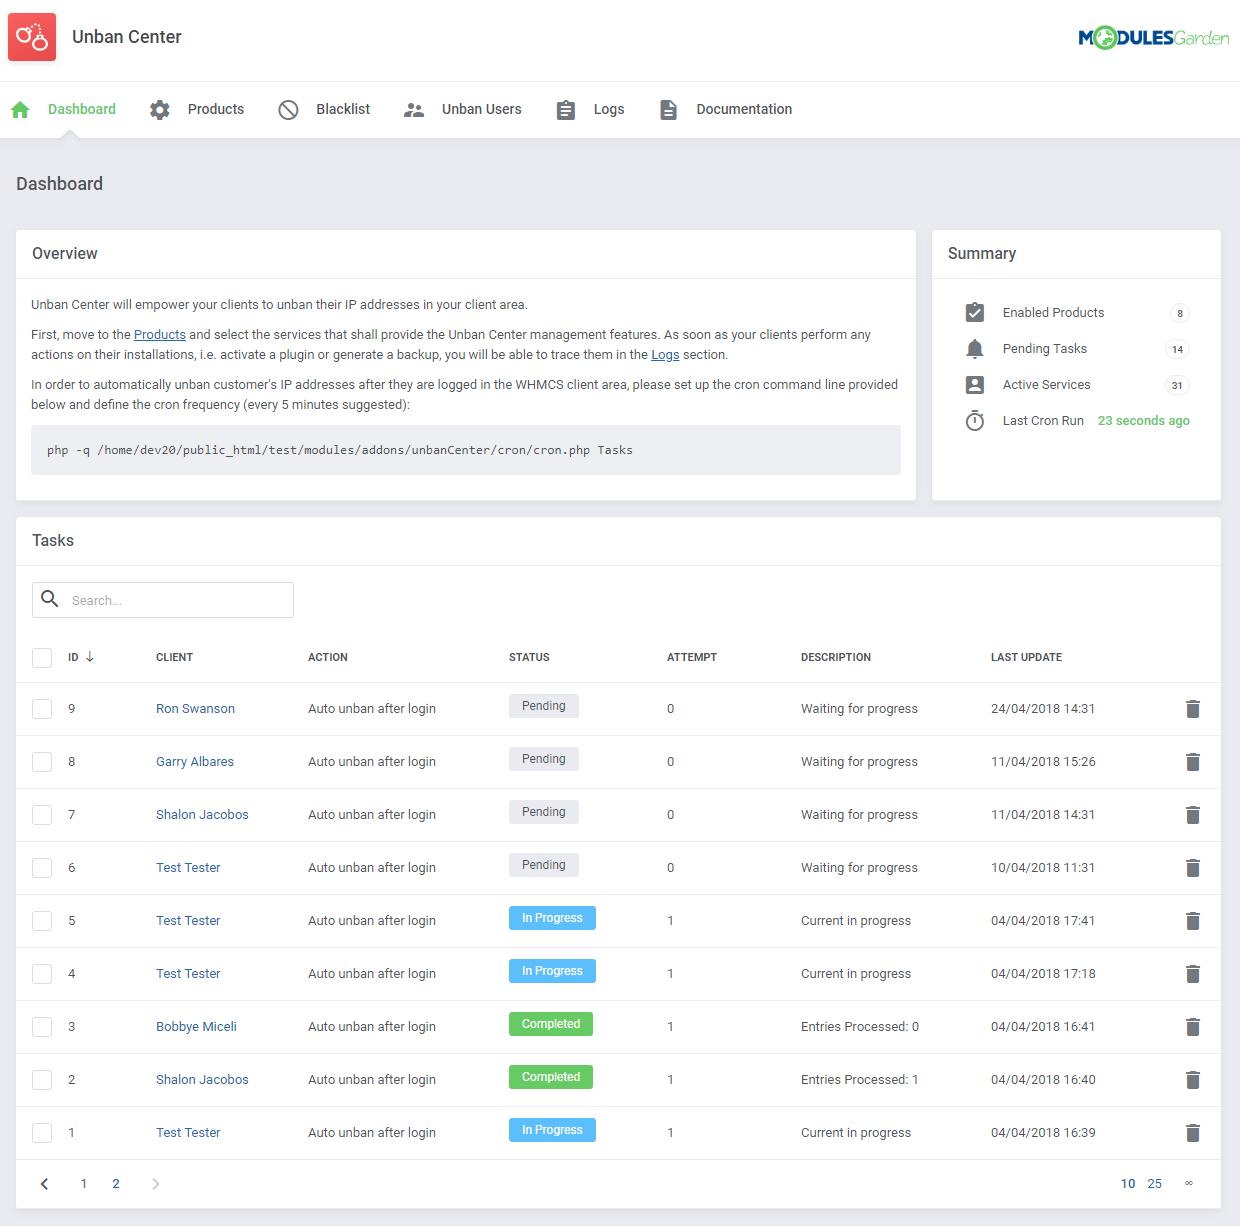Delete task 3 for Bobbye Miceli
Image resolution: width=1240 pixels, height=1226 pixels.
click(x=1193, y=1027)
